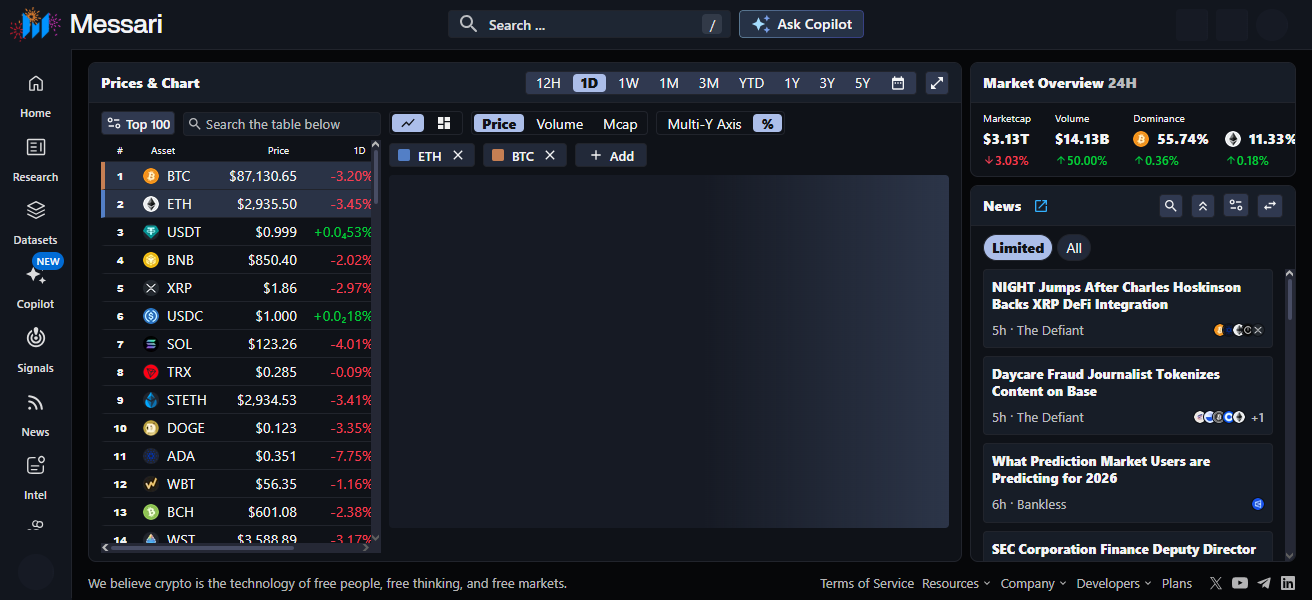
Task: Expand the chart to fullscreen
Action: (937, 83)
